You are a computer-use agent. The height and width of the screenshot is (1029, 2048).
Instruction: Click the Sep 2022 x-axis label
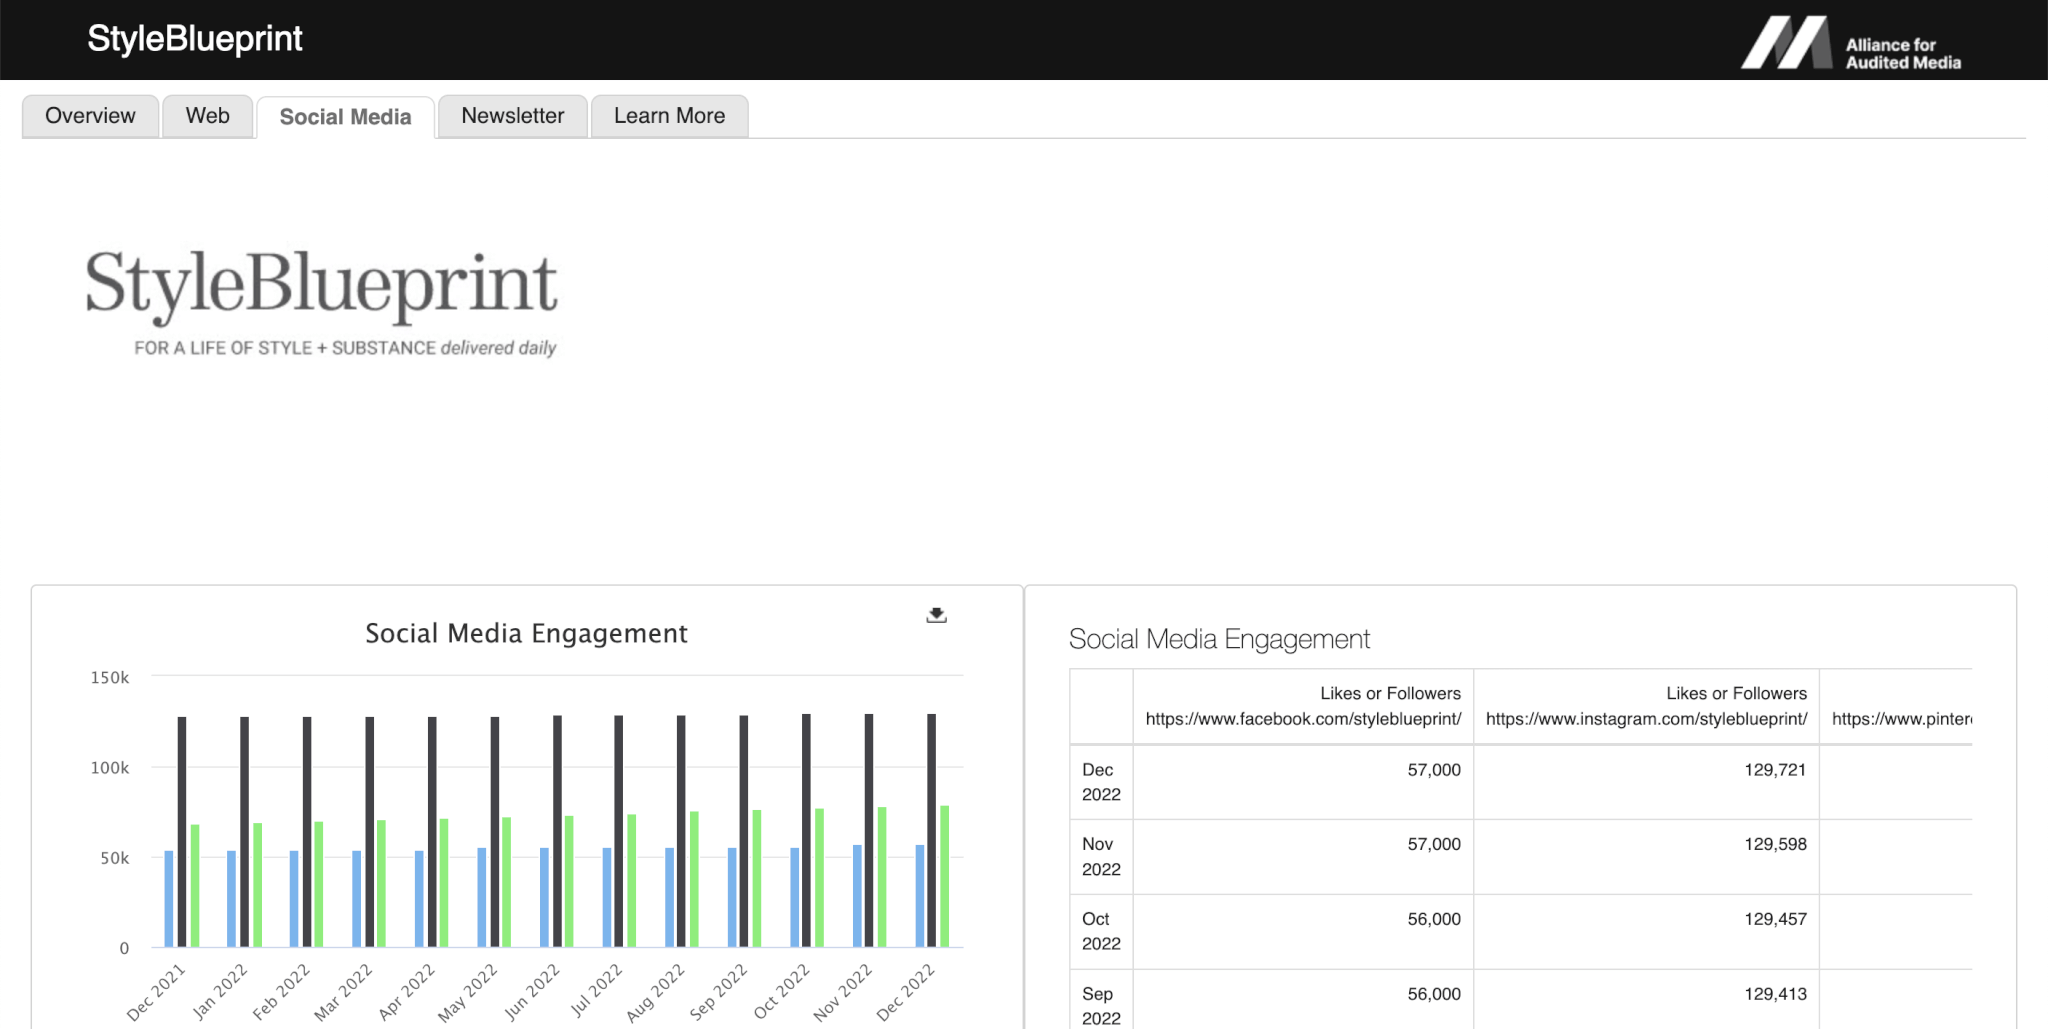(719, 991)
